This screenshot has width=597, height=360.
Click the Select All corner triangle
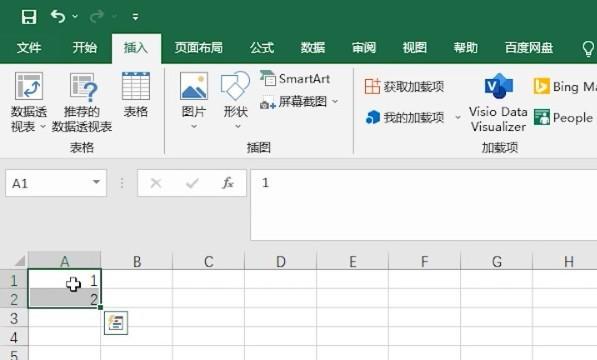[19, 261]
